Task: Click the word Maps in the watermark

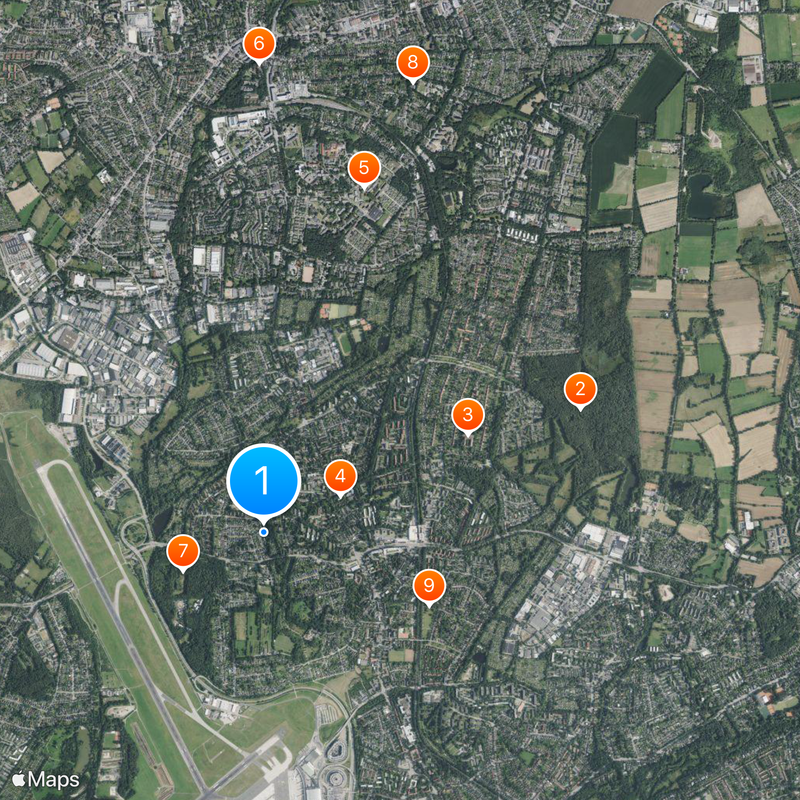Action: (x=54, y=780)
